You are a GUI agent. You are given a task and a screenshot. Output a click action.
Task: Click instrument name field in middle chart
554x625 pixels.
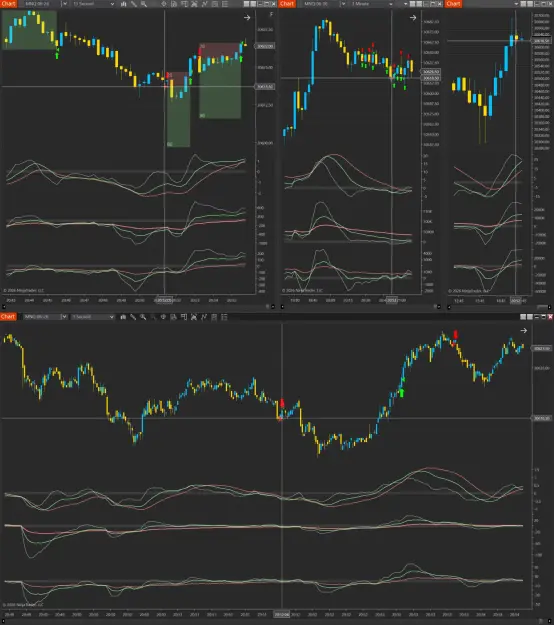[x=321, y=4]
